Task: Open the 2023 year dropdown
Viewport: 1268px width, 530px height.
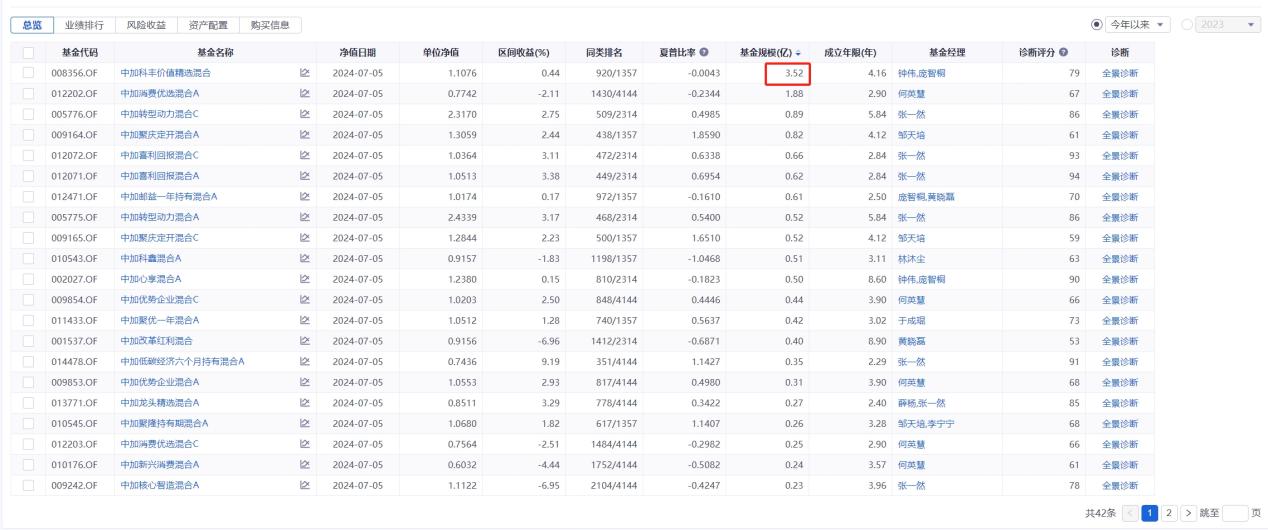Action: click(x=1254, y=24)
